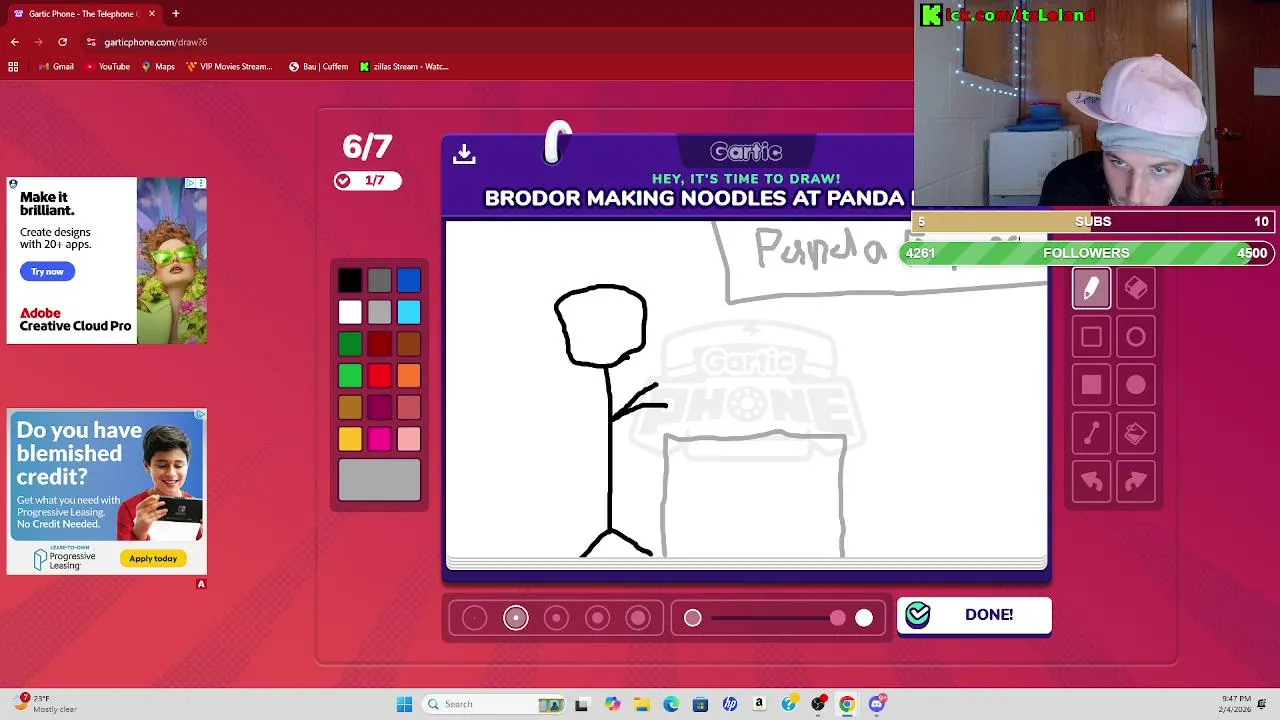Open the YouTube bookmark
Image resolution: width=1280 pixels, height=720 pixels.
(x=107, y=67)
